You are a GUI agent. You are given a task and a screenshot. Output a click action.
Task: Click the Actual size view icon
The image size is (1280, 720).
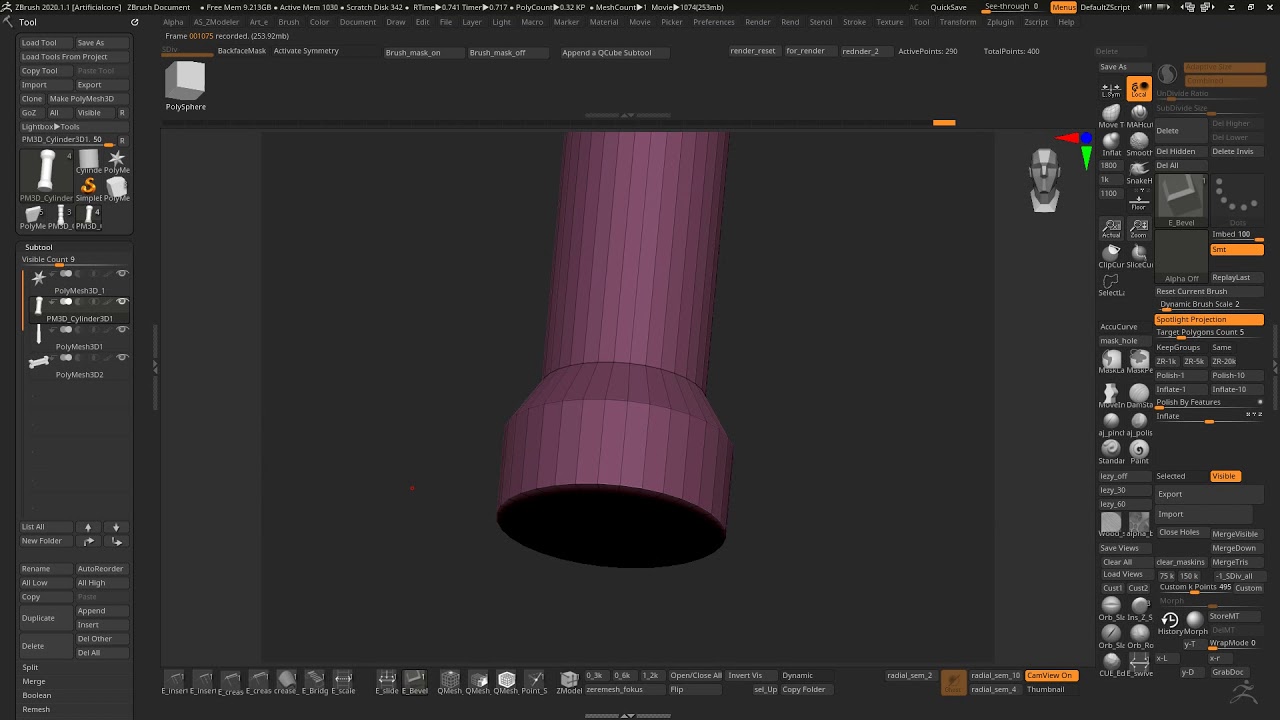[x=1111, y=228]
